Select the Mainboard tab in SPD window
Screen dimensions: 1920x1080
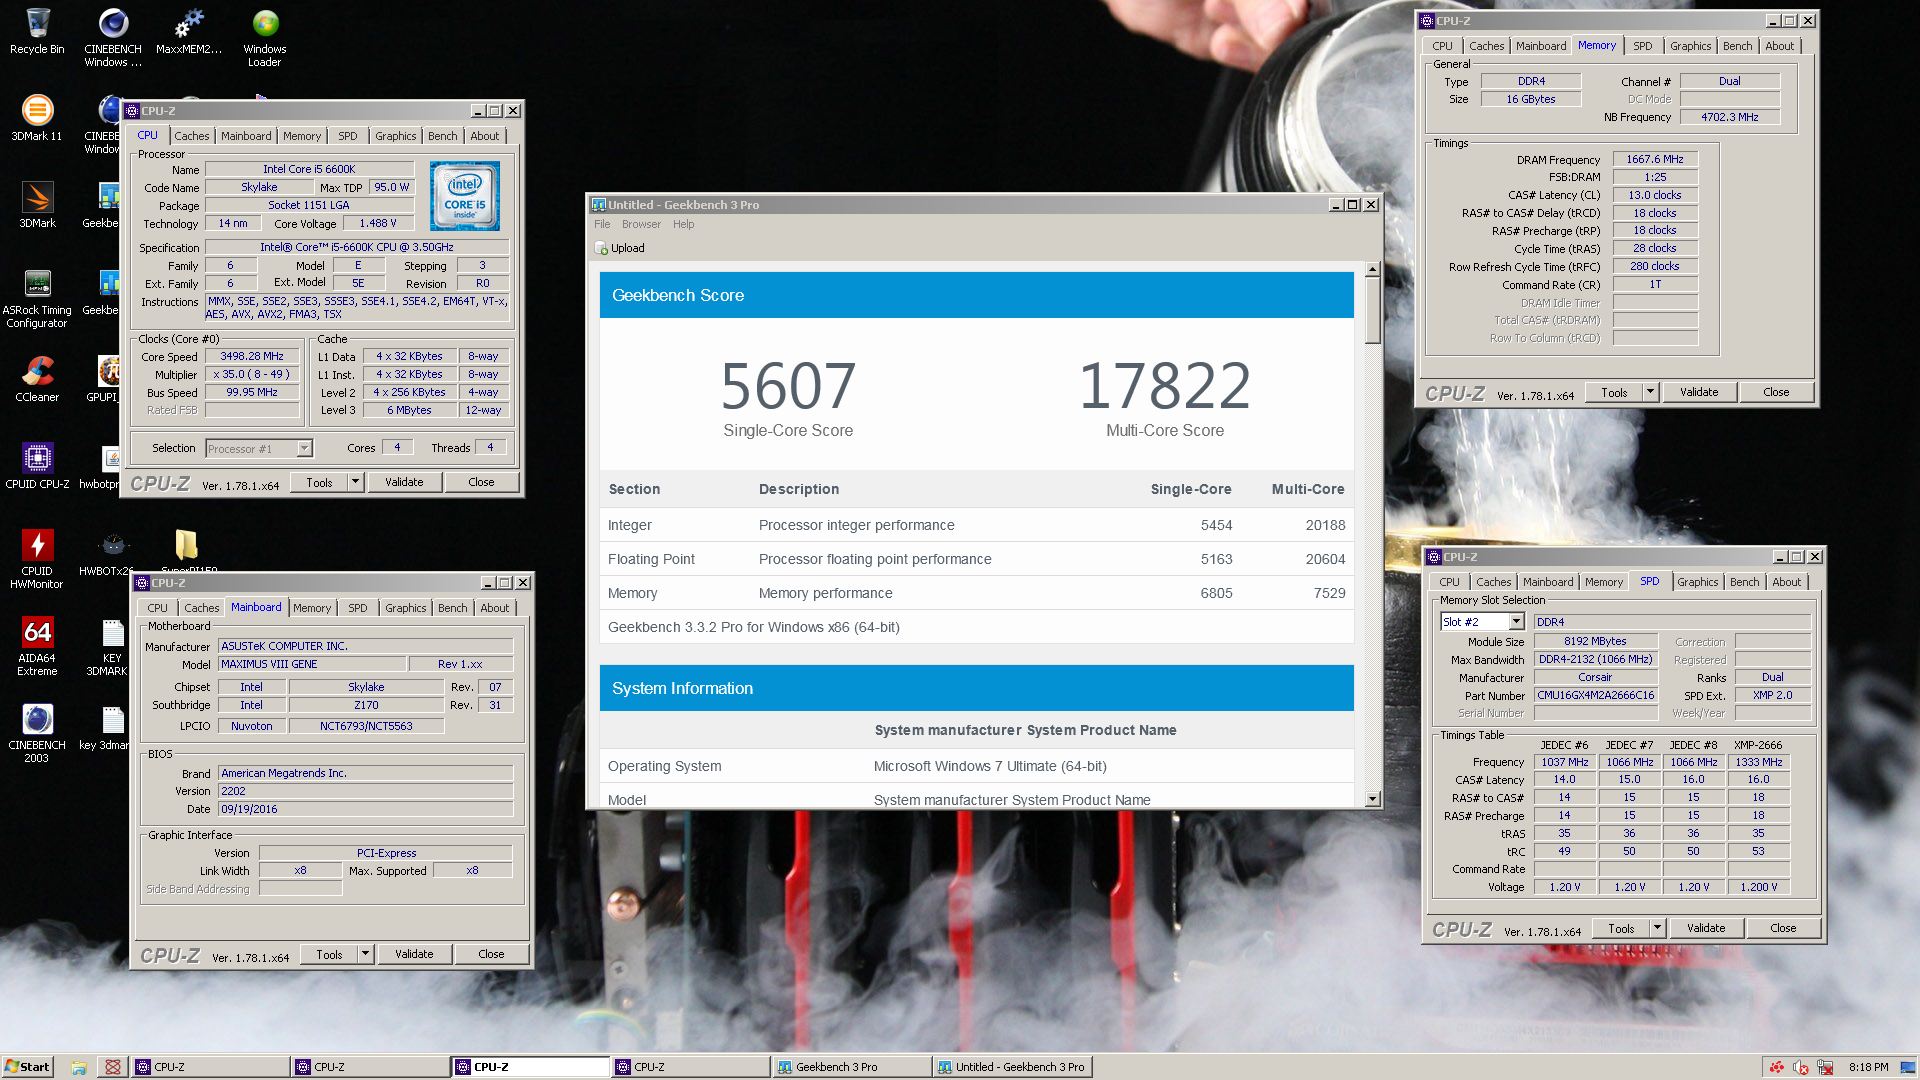tap(1547, 582)
